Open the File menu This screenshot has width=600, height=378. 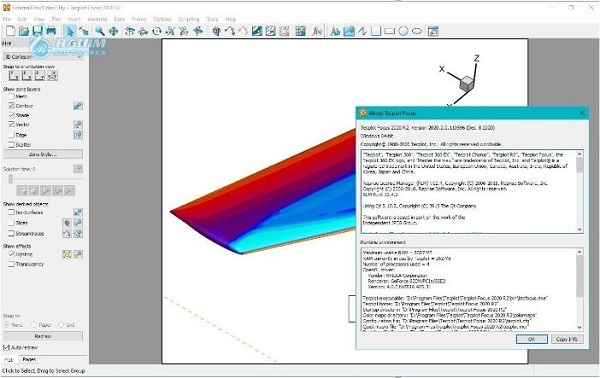(x=7, y=19)
